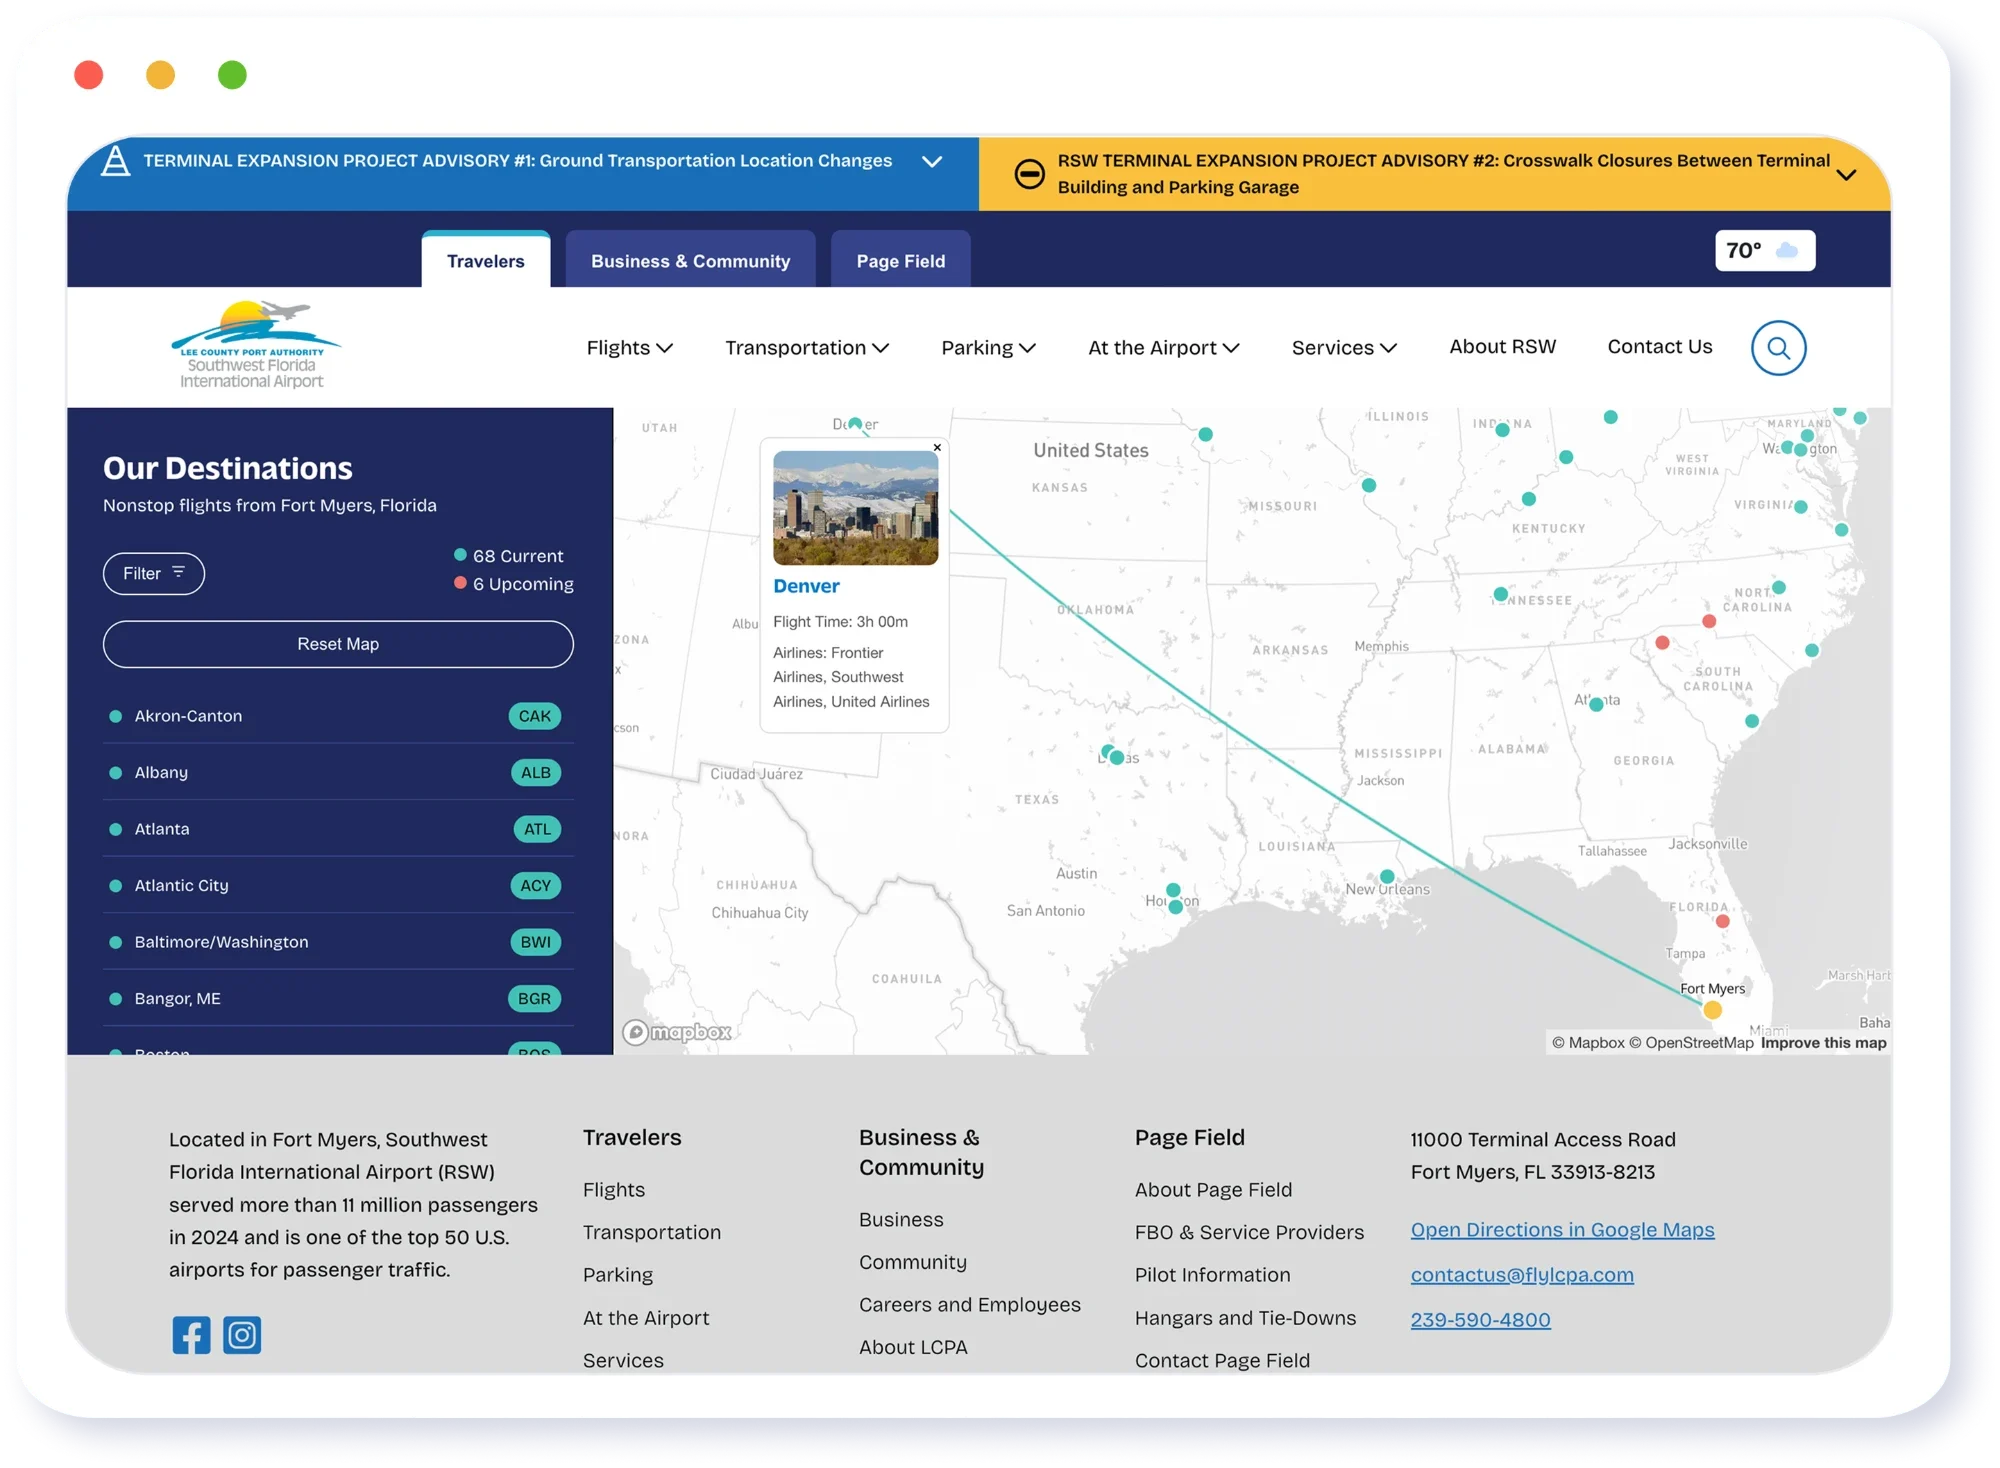
Task: Select the yellow Fort Myers map marker
Action: pyautogui.click(x=1712, y=1010)
